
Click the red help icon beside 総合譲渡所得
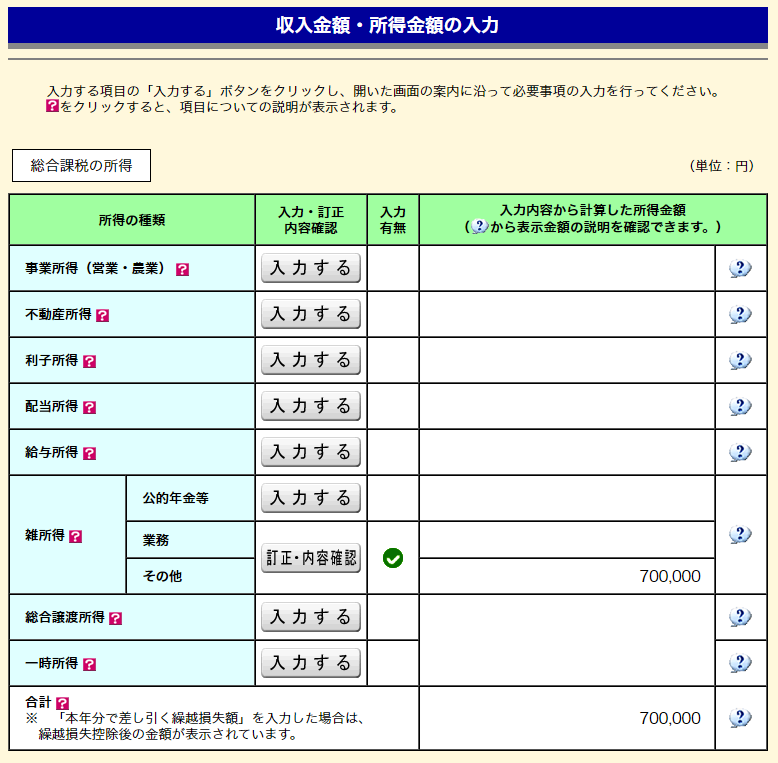click(115, 618)
